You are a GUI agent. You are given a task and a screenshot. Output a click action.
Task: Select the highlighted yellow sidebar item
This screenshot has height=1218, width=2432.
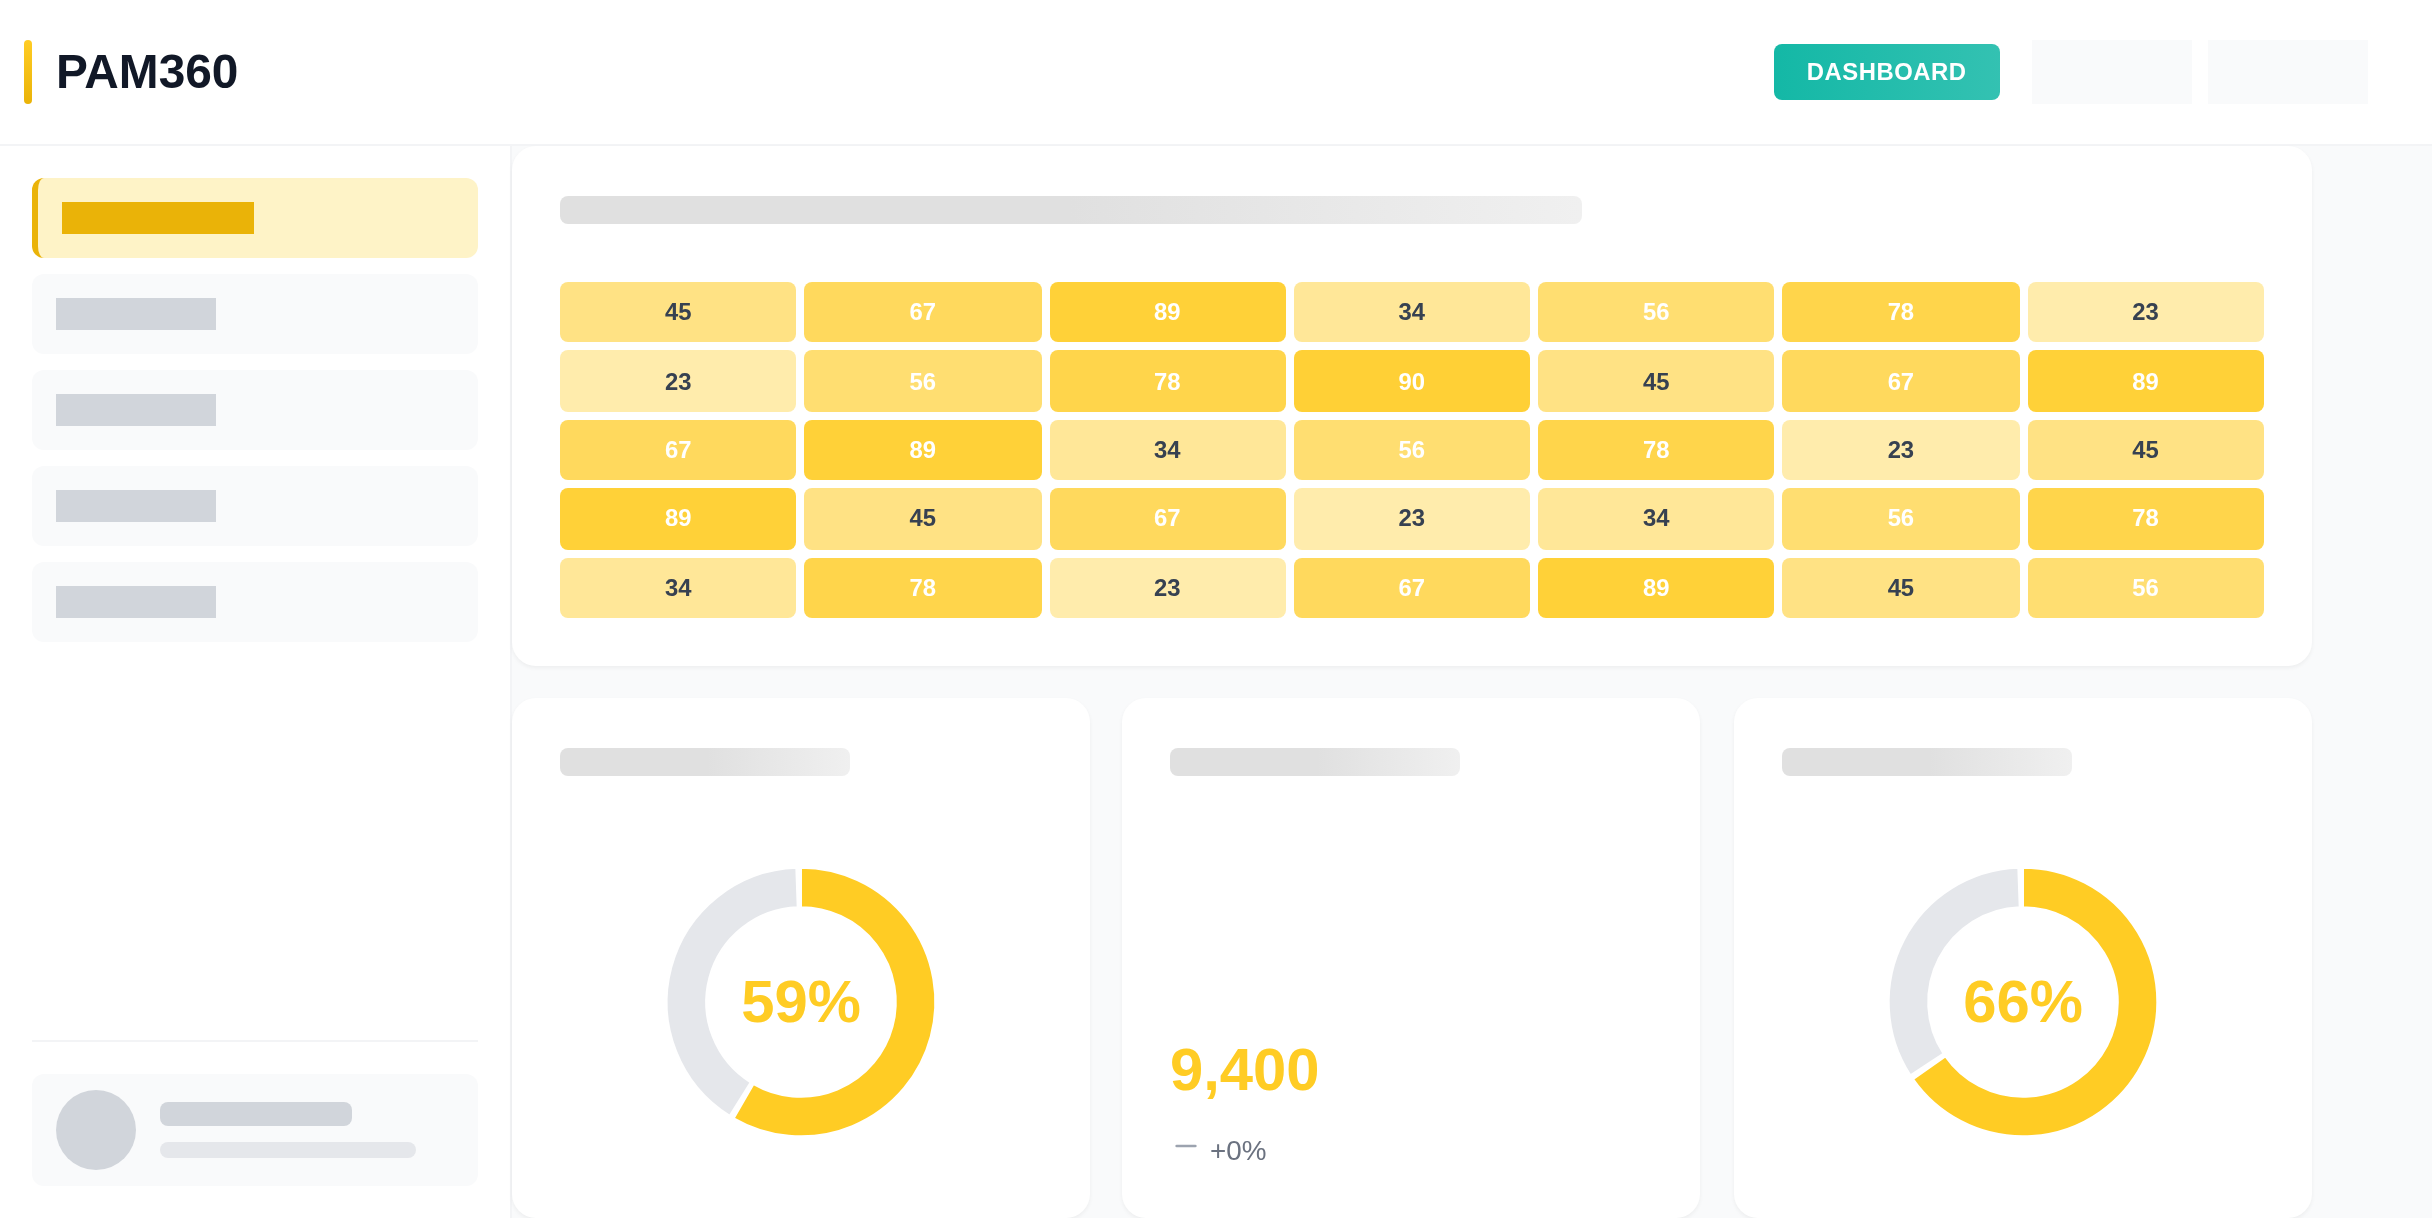coord(255,218)
